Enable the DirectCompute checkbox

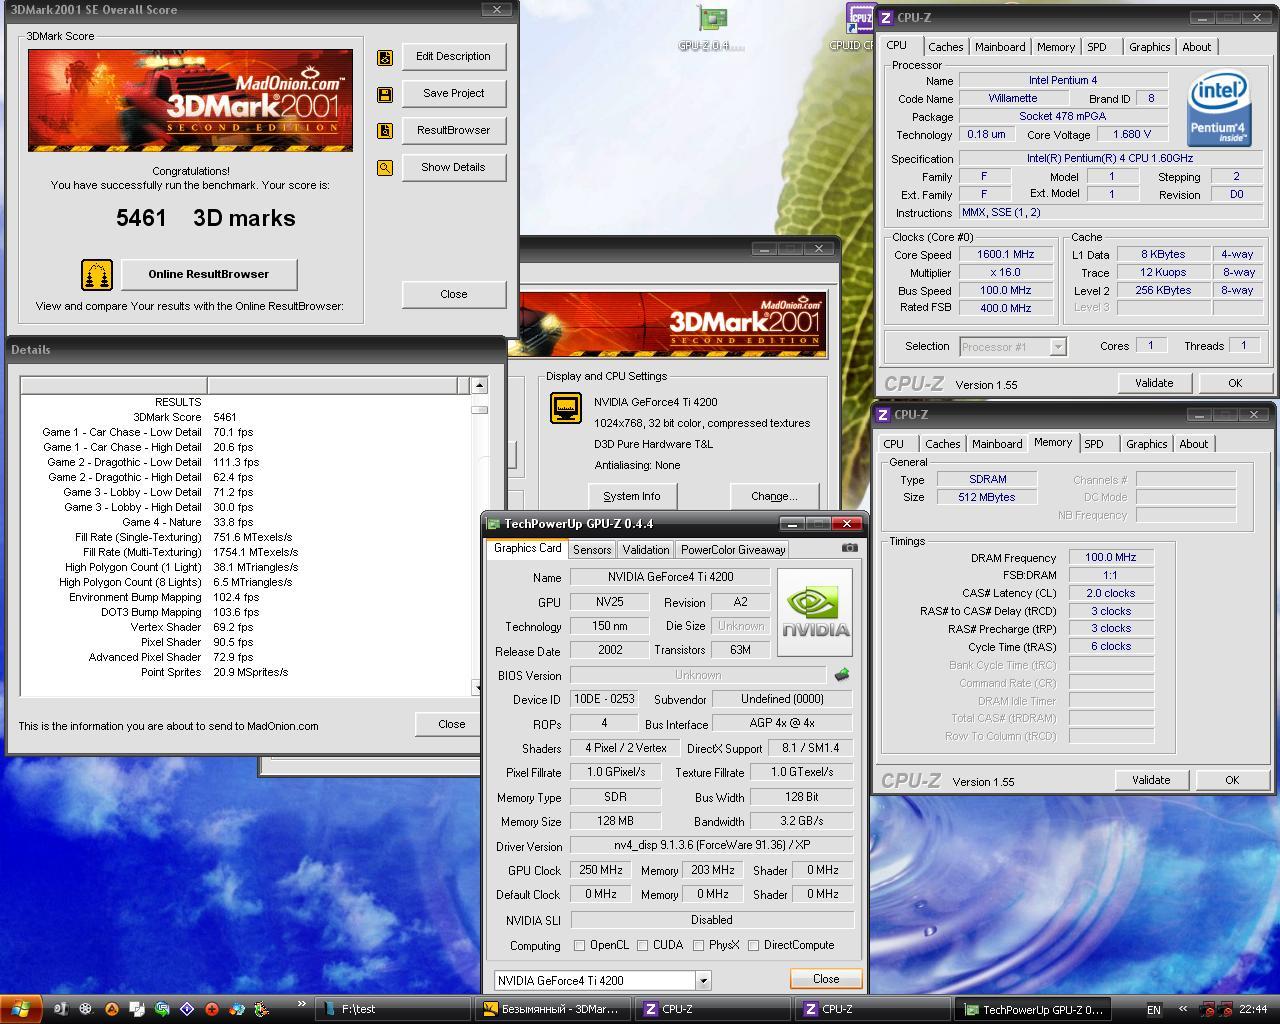point(754,945)
